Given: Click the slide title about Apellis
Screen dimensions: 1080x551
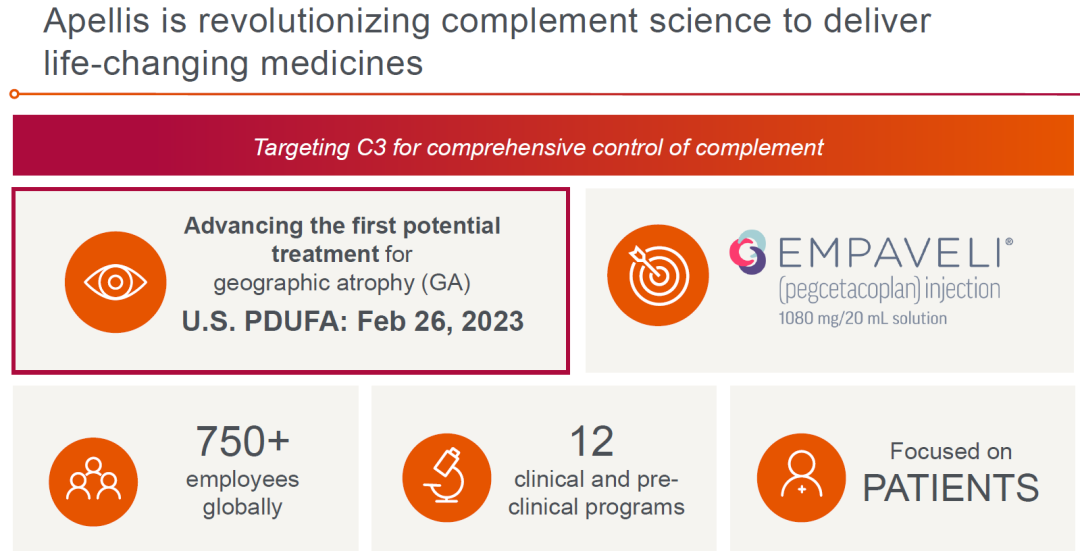Looking at the screenshot, I should (x=487, y=41).
